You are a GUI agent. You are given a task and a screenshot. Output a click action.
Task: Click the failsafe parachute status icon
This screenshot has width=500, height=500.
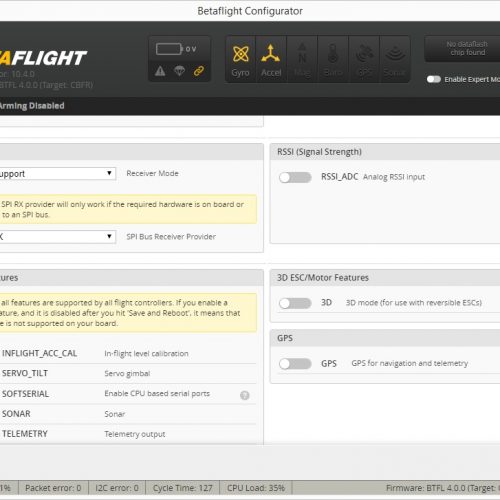pos(179,71)
